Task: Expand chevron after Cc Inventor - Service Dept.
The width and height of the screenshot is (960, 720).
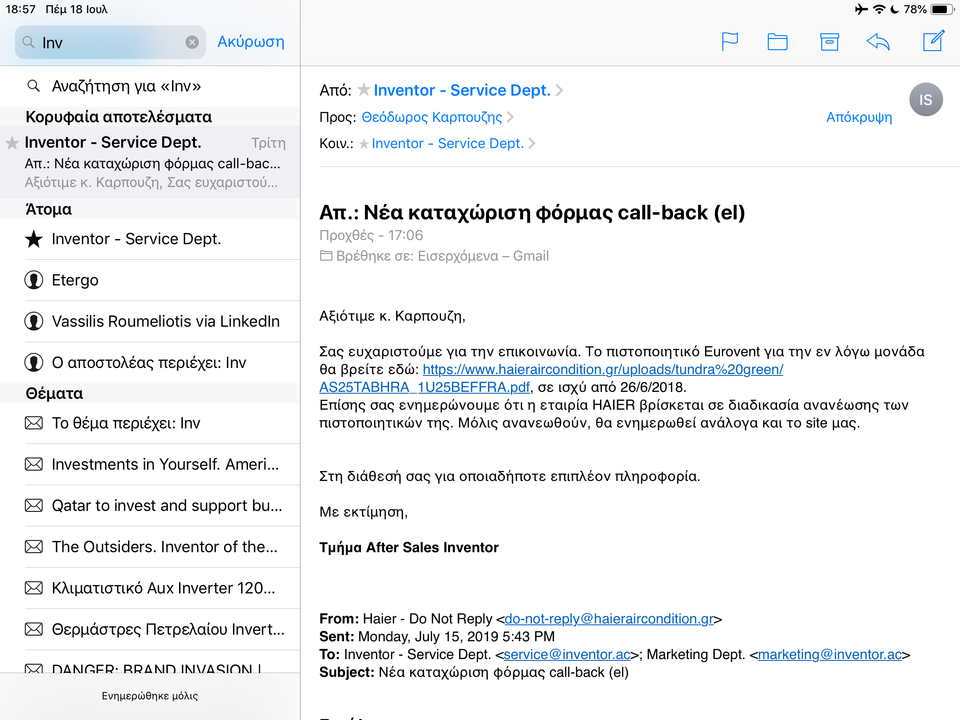Action: coord(531,143)
